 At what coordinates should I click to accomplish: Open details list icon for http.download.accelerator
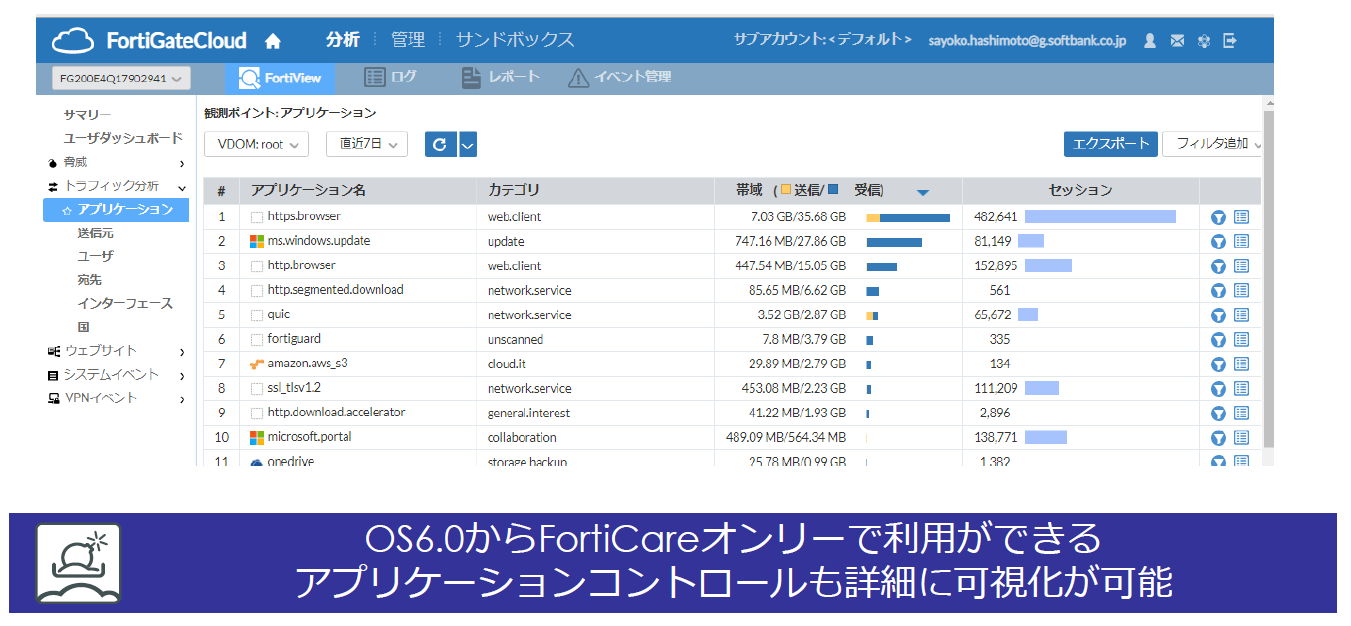[1241, 413]
